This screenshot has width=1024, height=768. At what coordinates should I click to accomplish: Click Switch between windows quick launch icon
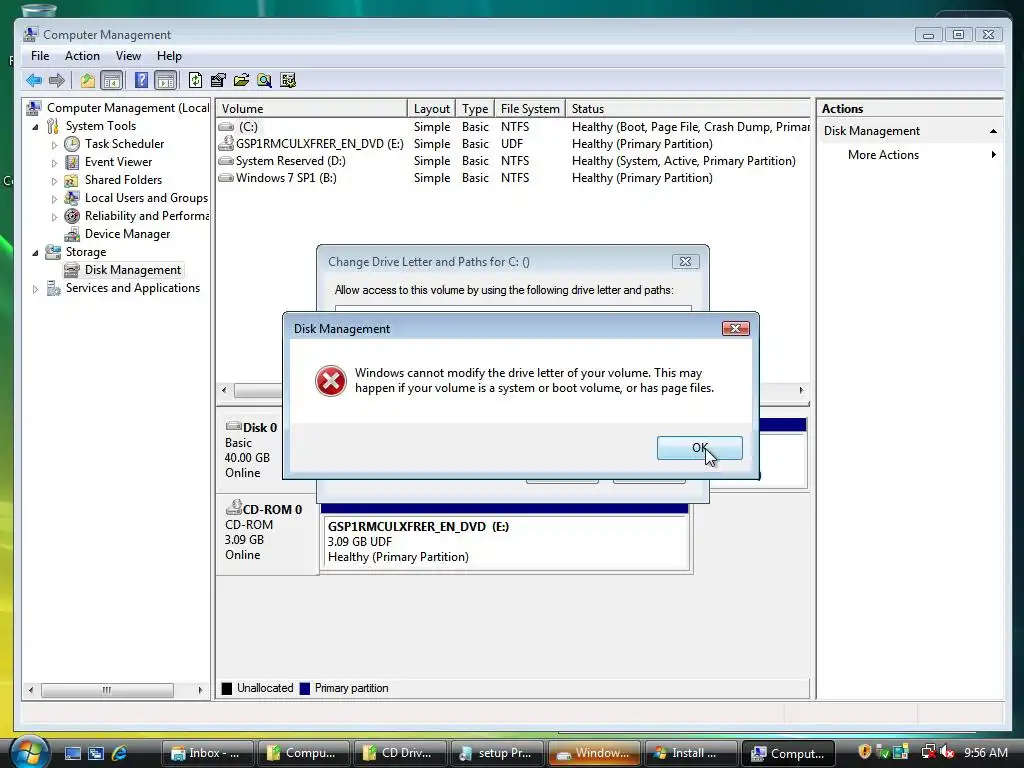[x=96, y=754]
